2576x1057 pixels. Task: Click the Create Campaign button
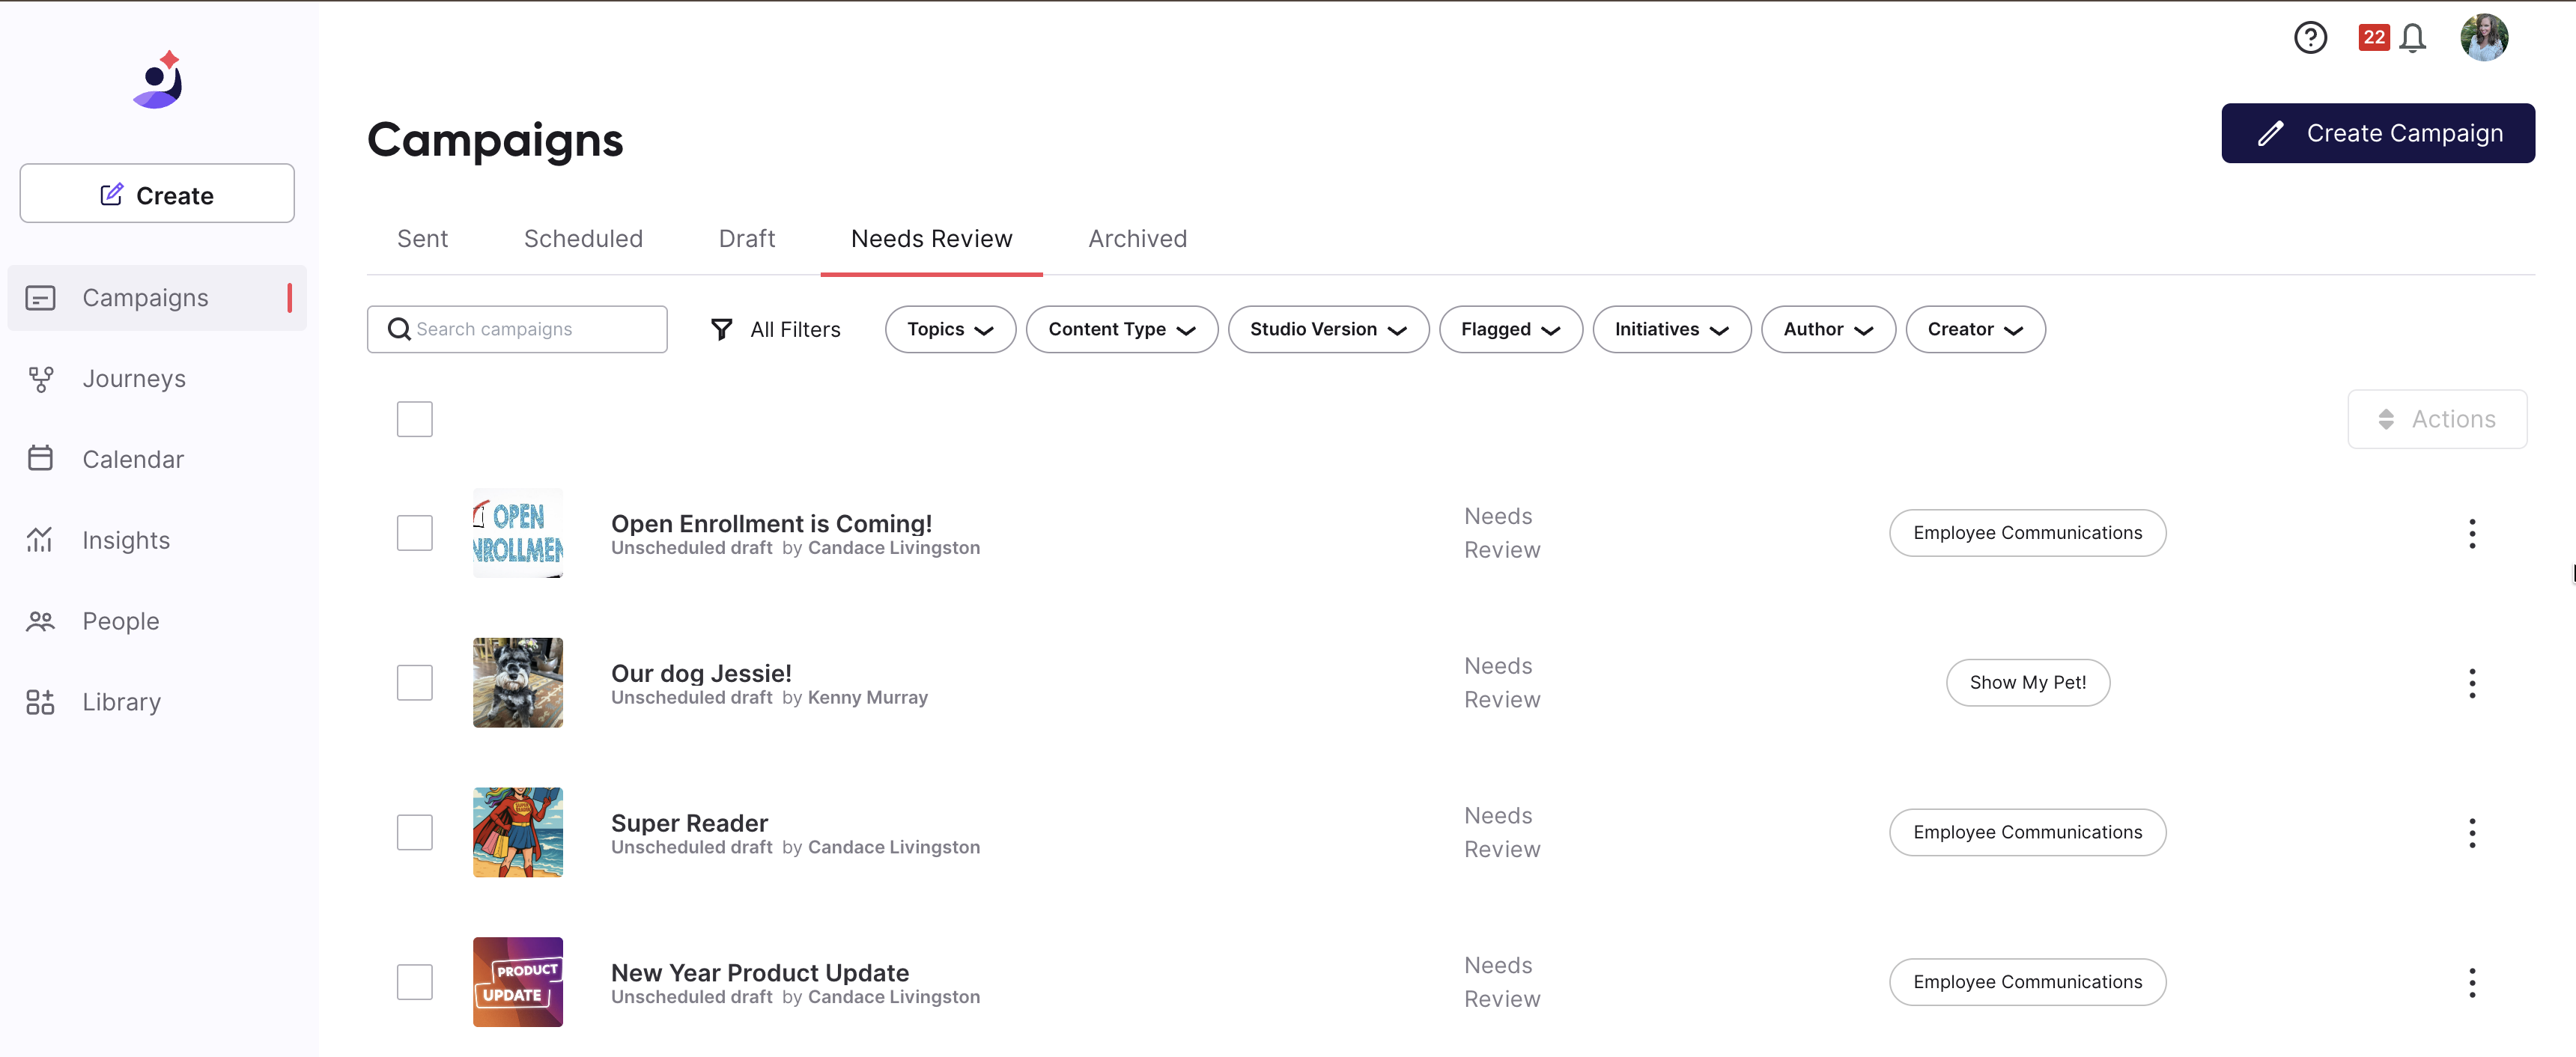(x=2377, y=133)
